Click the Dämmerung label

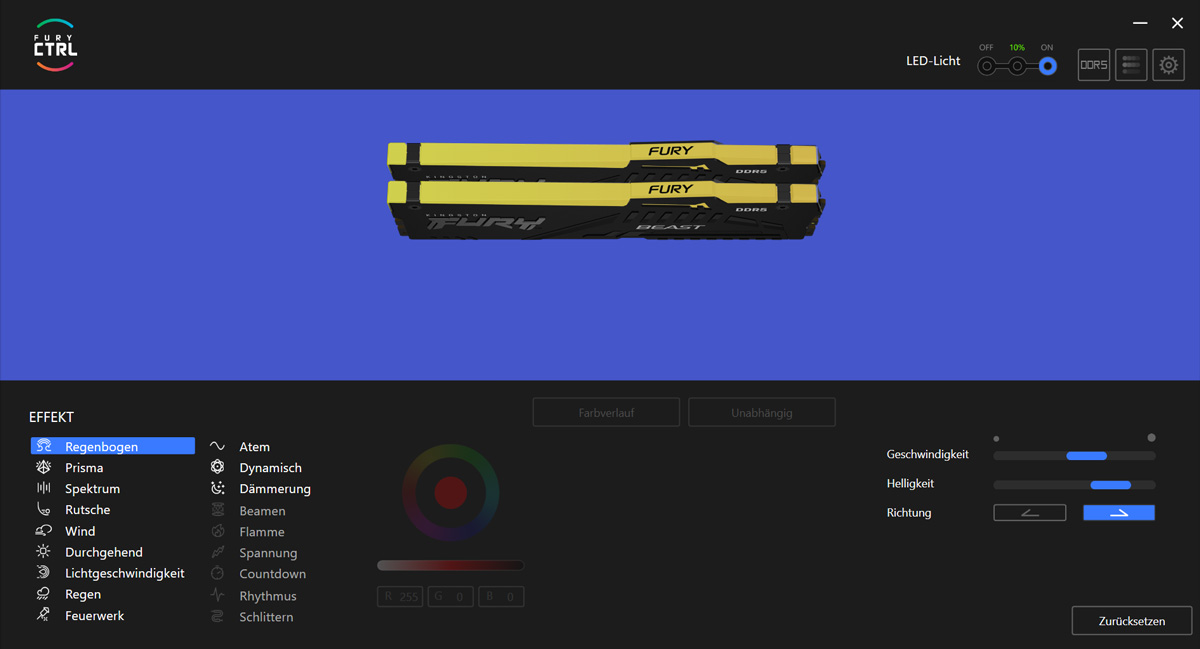[x=275, y=489]
